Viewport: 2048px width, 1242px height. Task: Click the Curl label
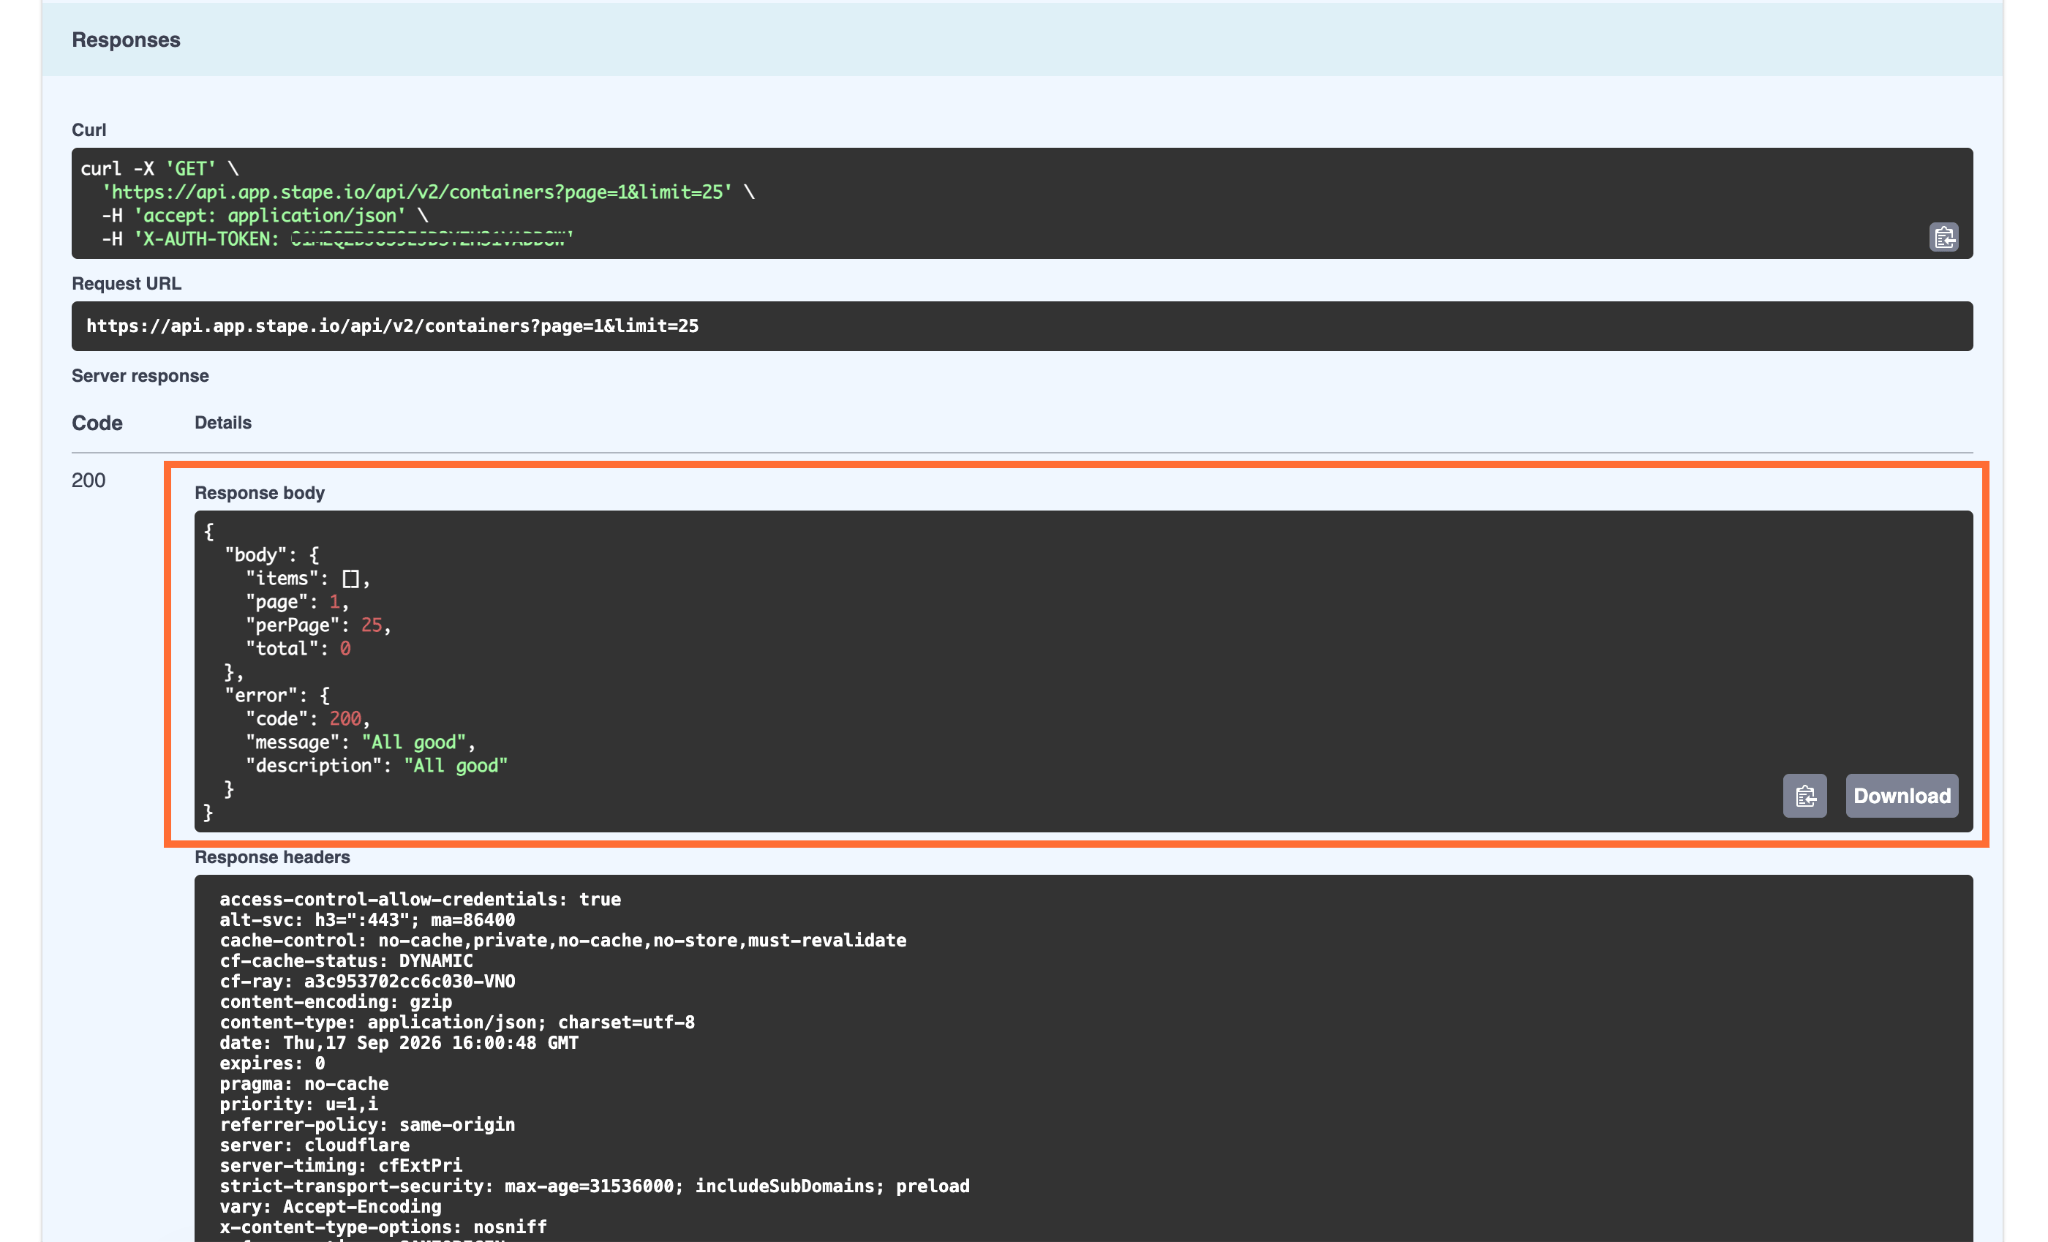[x=89, y=130]
